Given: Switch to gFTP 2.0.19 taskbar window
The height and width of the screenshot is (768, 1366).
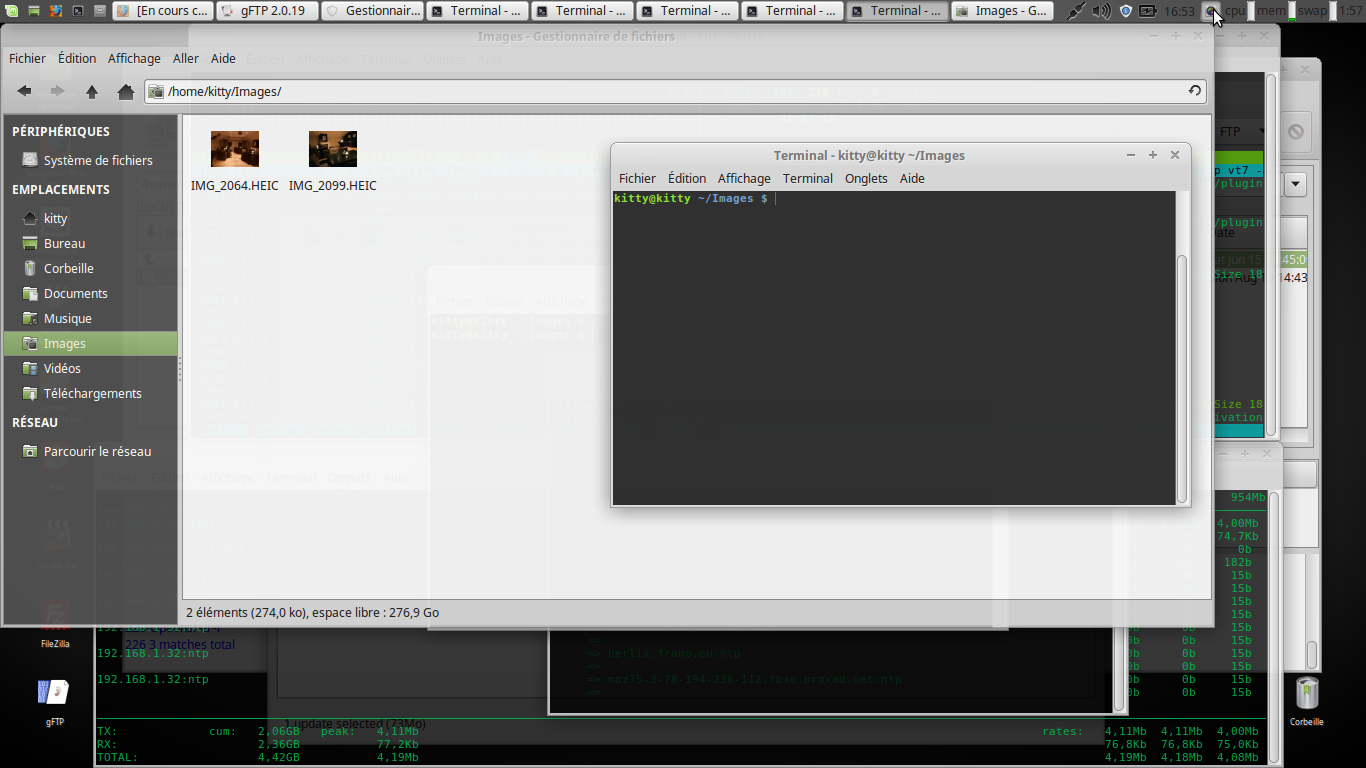Looking at the screenshot, I should tap(266, 11).
